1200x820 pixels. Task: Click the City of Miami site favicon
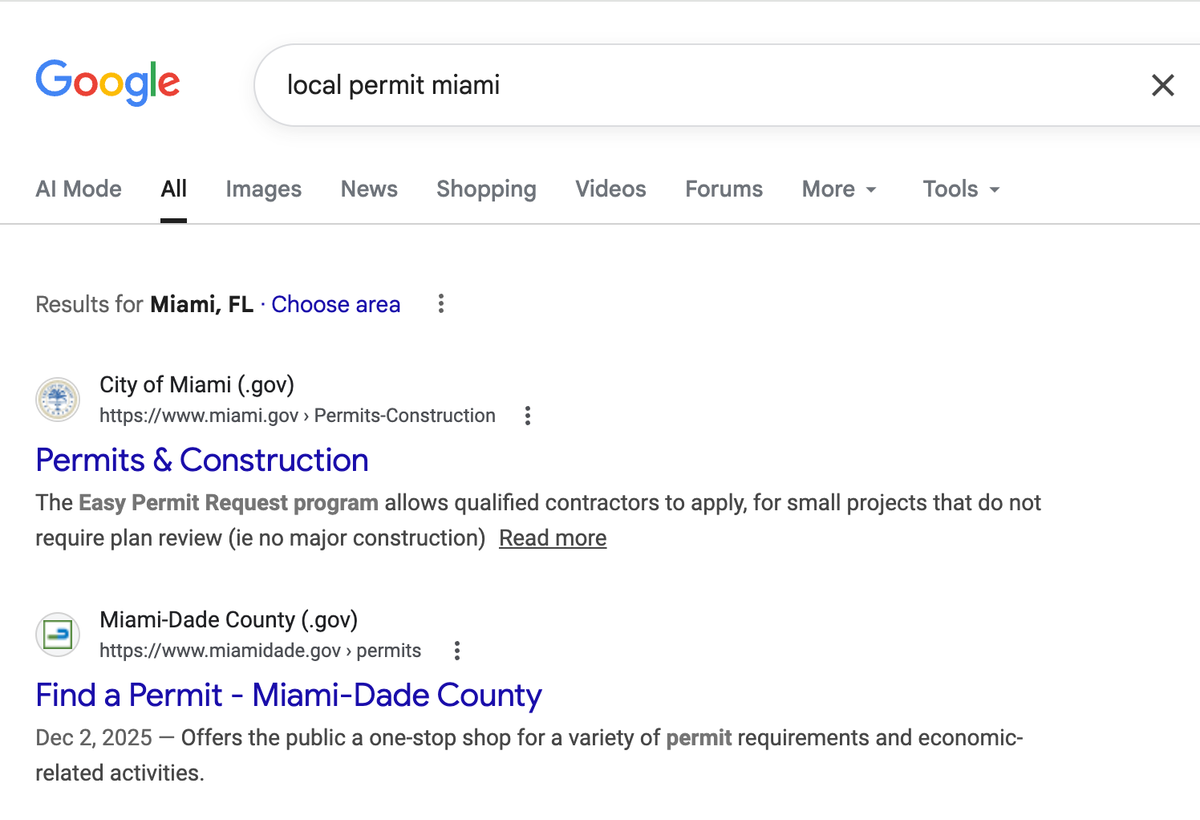click(57, 399)
